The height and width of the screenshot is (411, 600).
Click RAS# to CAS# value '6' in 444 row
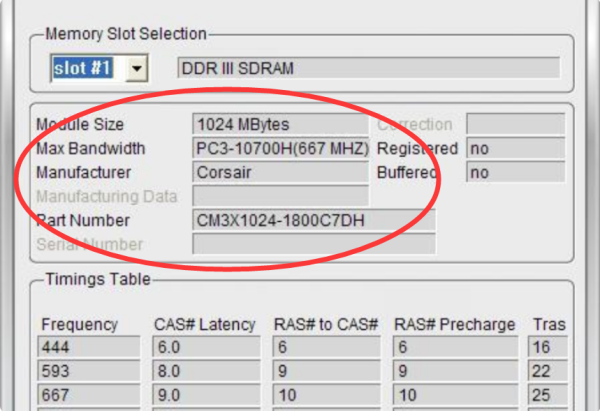[x=326, y=347]
